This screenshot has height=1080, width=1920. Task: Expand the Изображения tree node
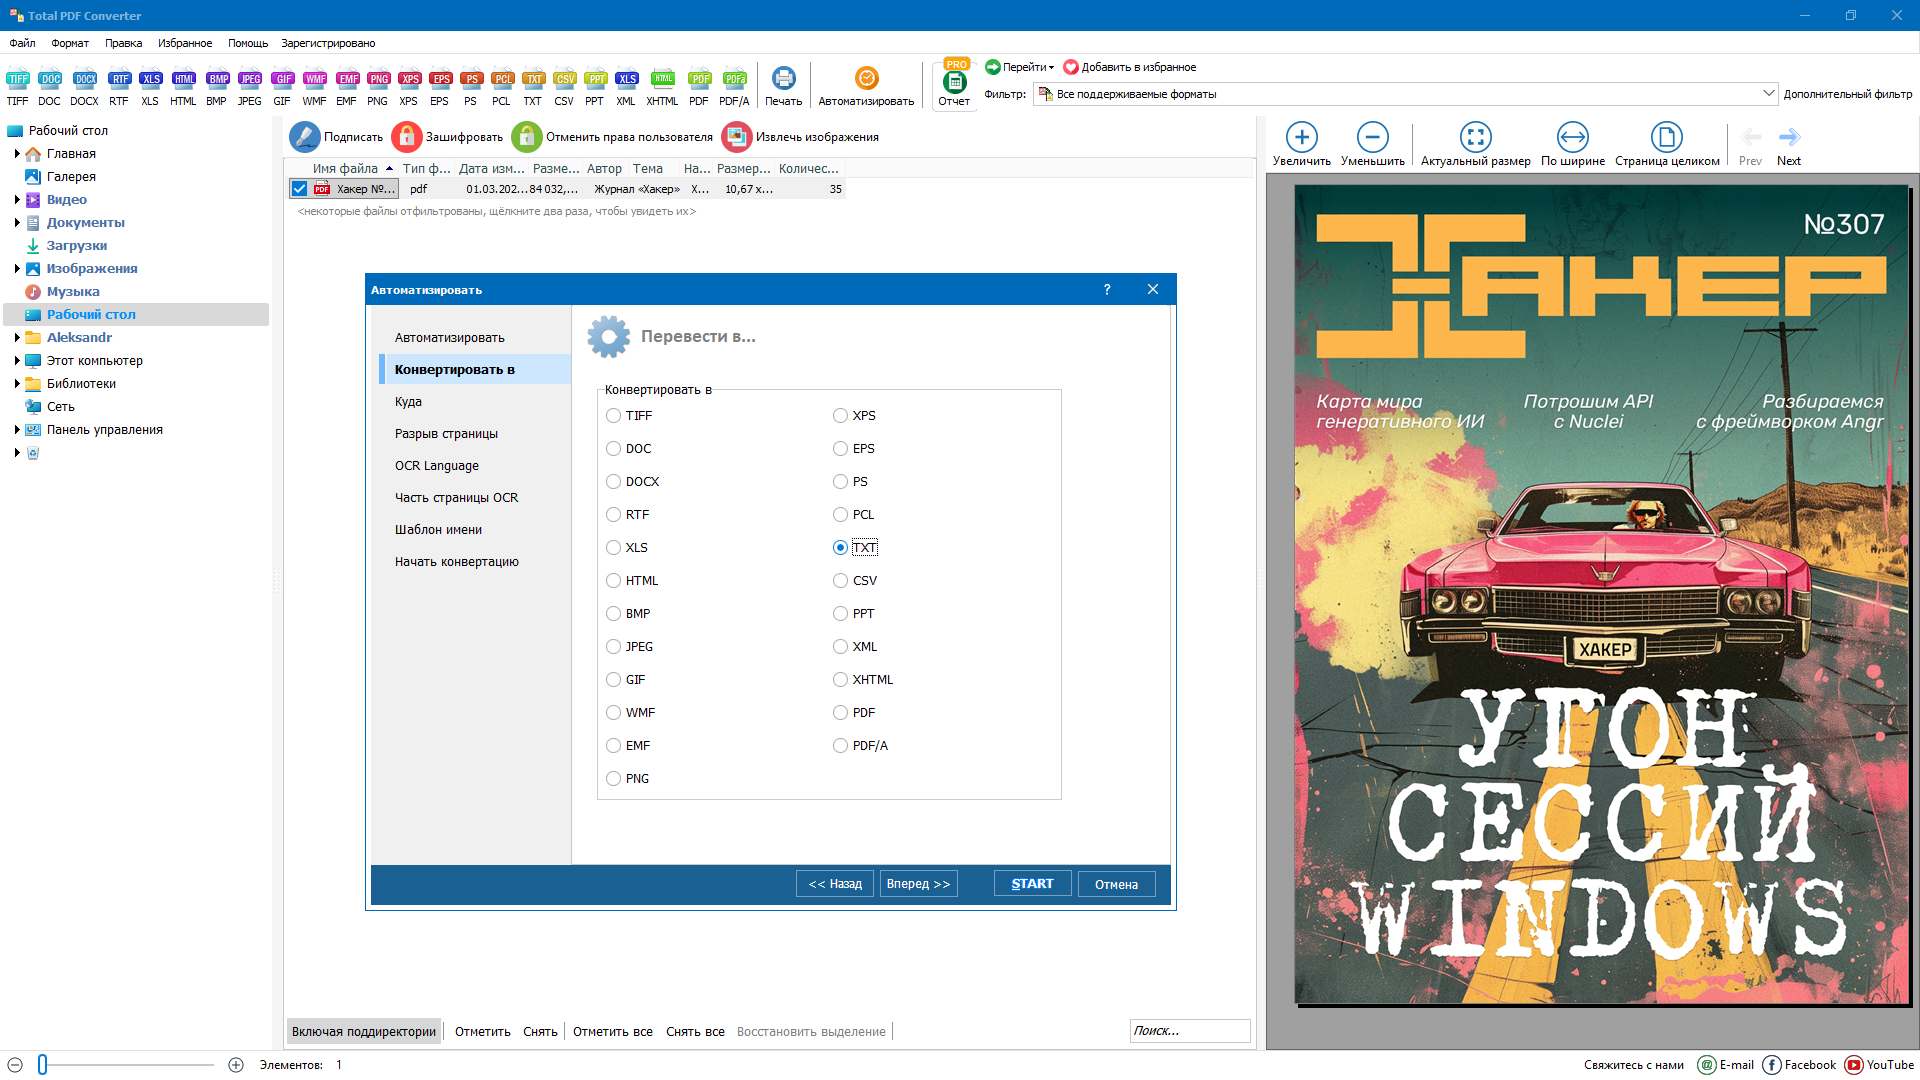(17, 269)
